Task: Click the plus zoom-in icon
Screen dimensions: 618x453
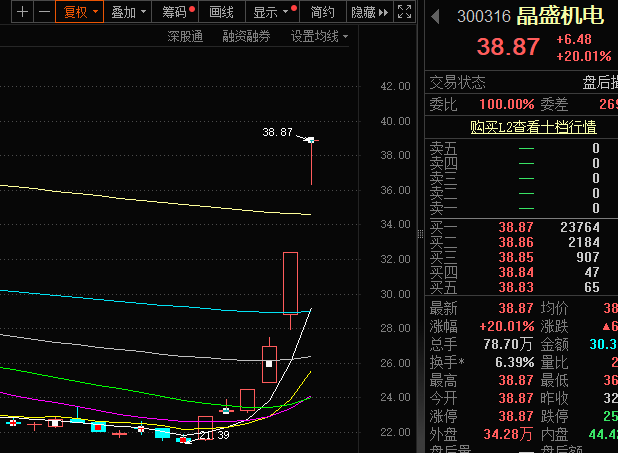Action: click(22, 12)
